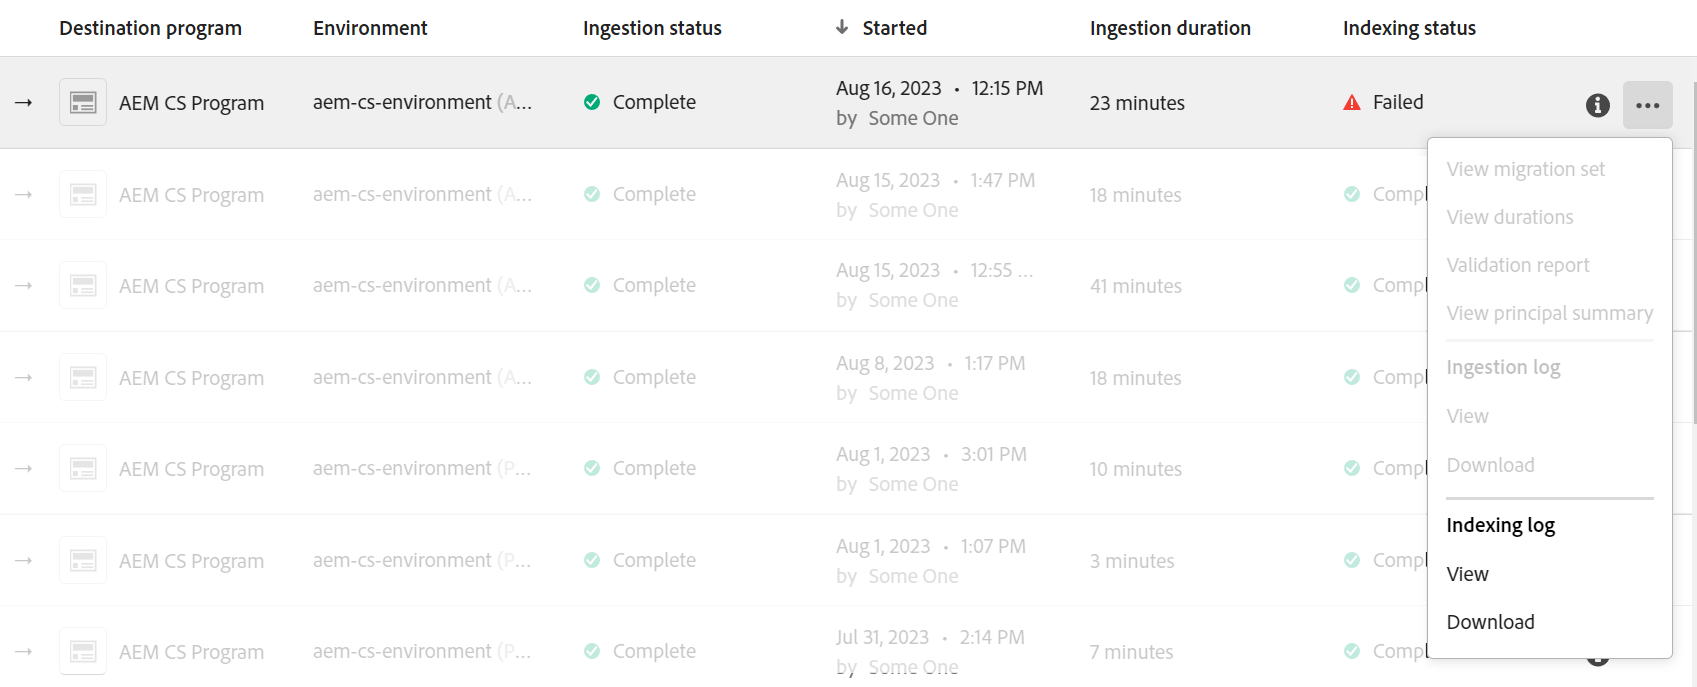
Task: Click the program icon in the Aug 8 row
Action: tap(83, 377)
